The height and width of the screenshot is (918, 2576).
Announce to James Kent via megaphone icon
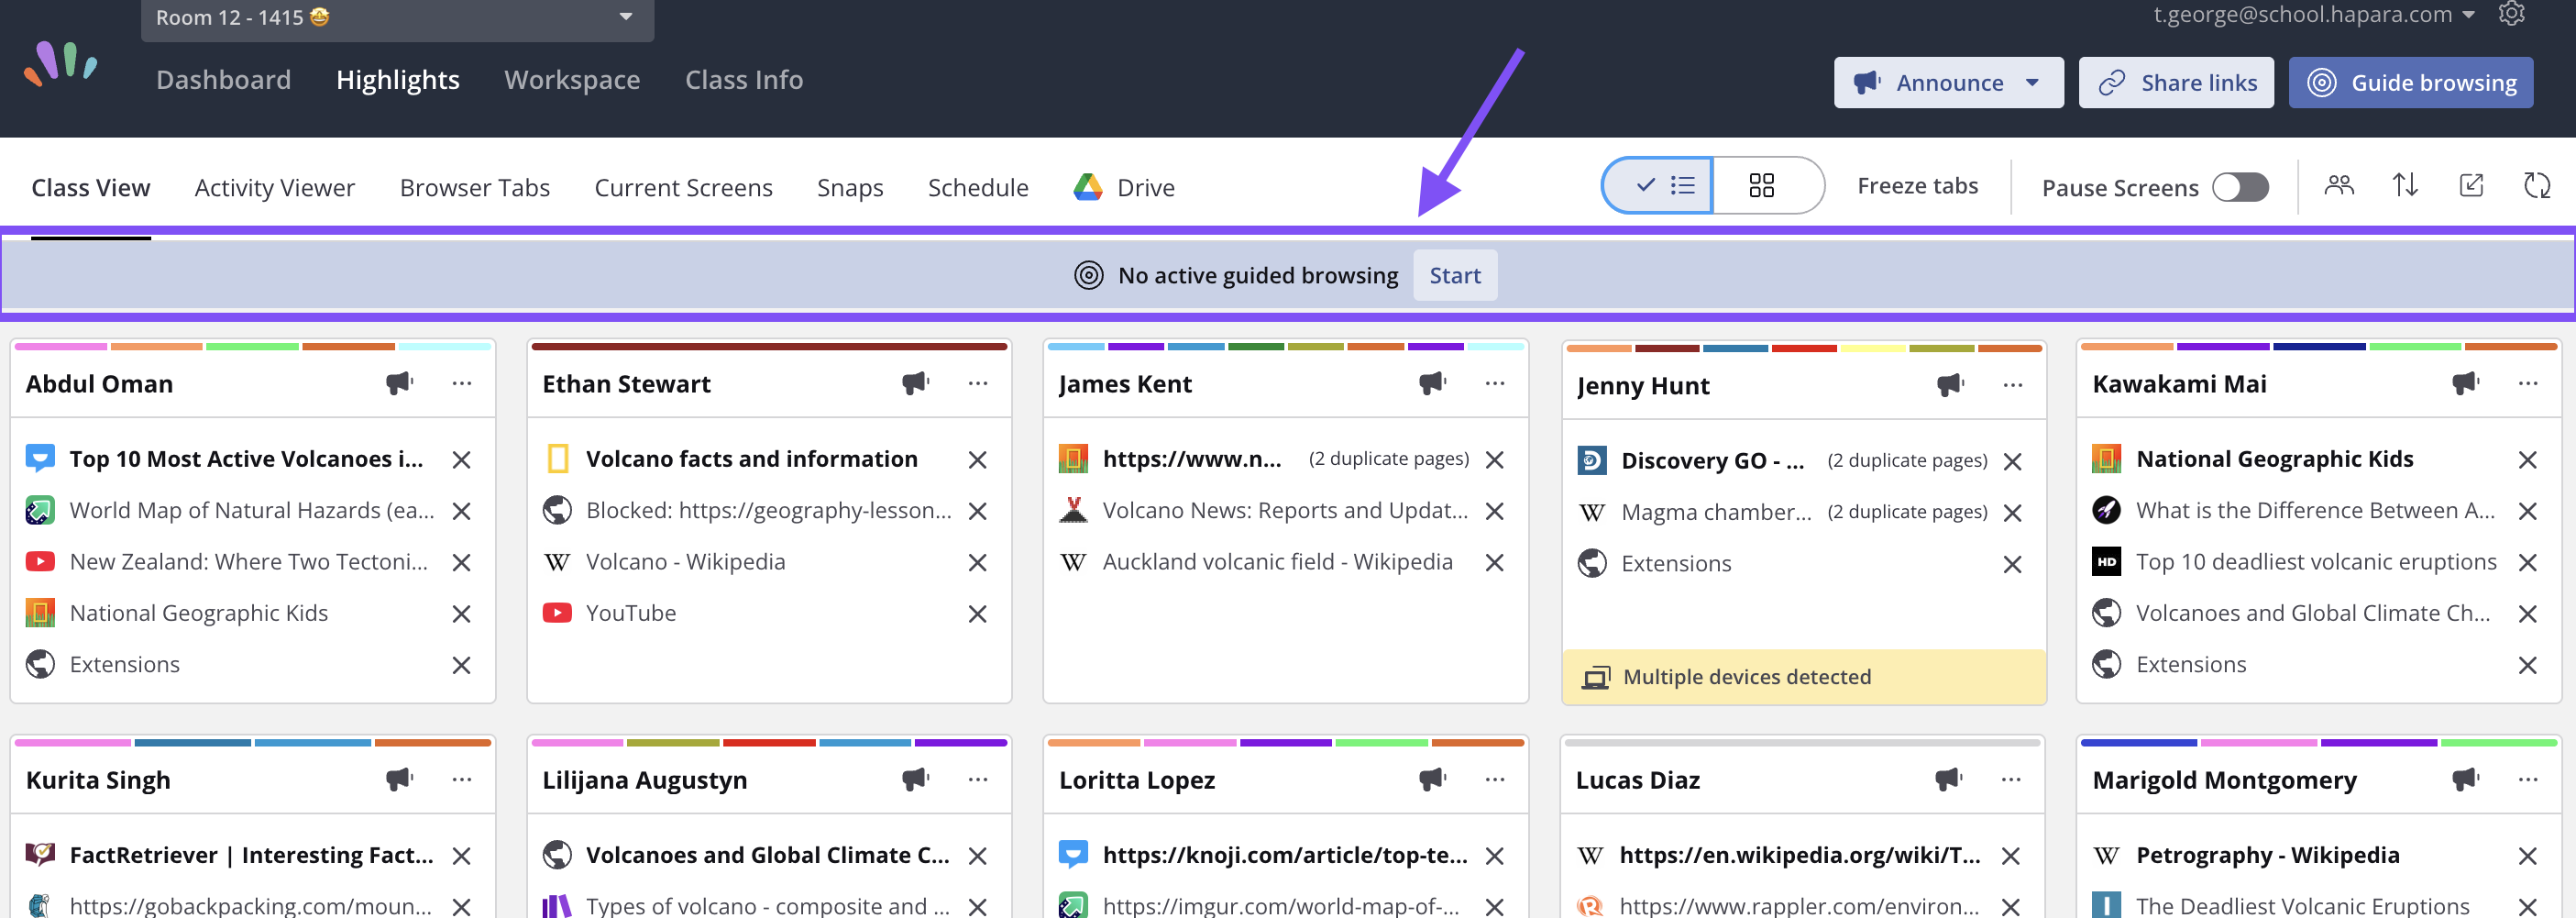click(1432, 383)
